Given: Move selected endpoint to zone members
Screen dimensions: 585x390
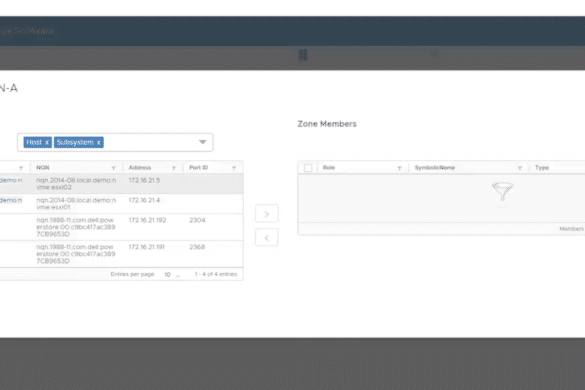Looking at the screenshot, I should tap(267, 214).
